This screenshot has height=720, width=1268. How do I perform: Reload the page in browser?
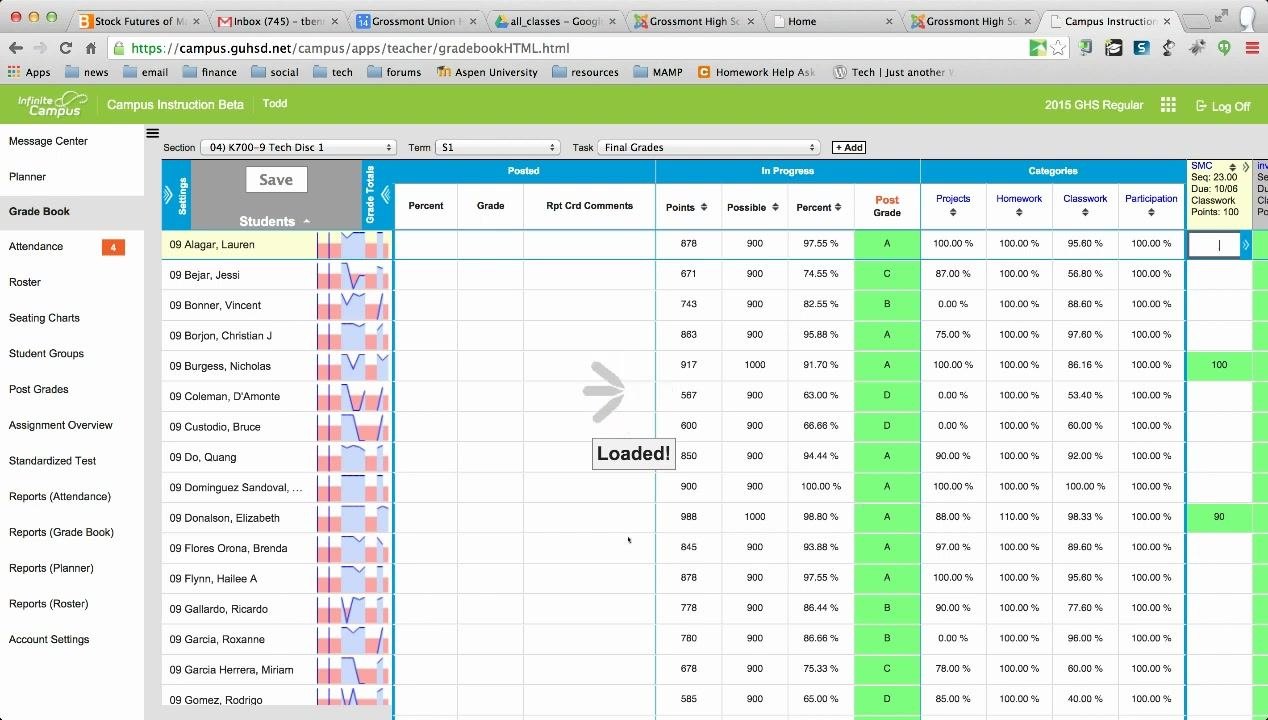[65, 48]
